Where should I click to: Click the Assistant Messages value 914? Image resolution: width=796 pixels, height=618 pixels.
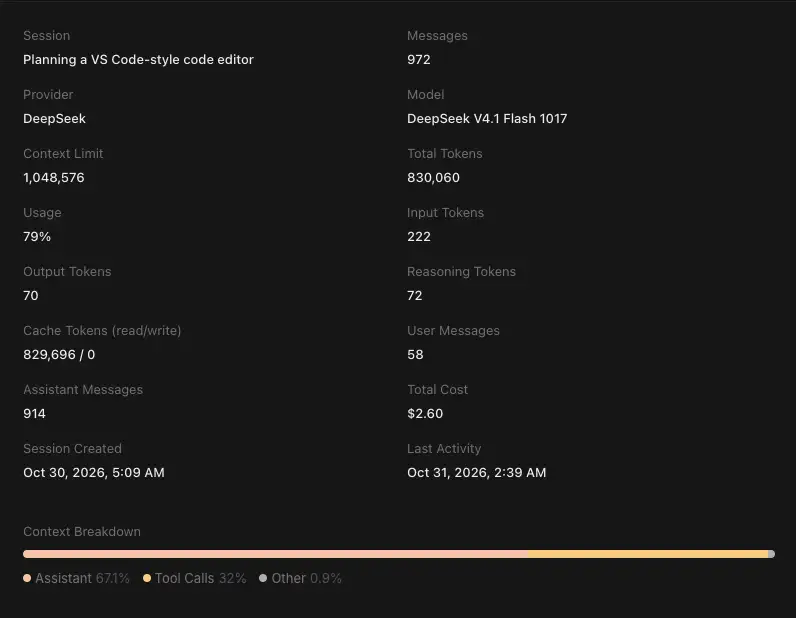point(35,413)
